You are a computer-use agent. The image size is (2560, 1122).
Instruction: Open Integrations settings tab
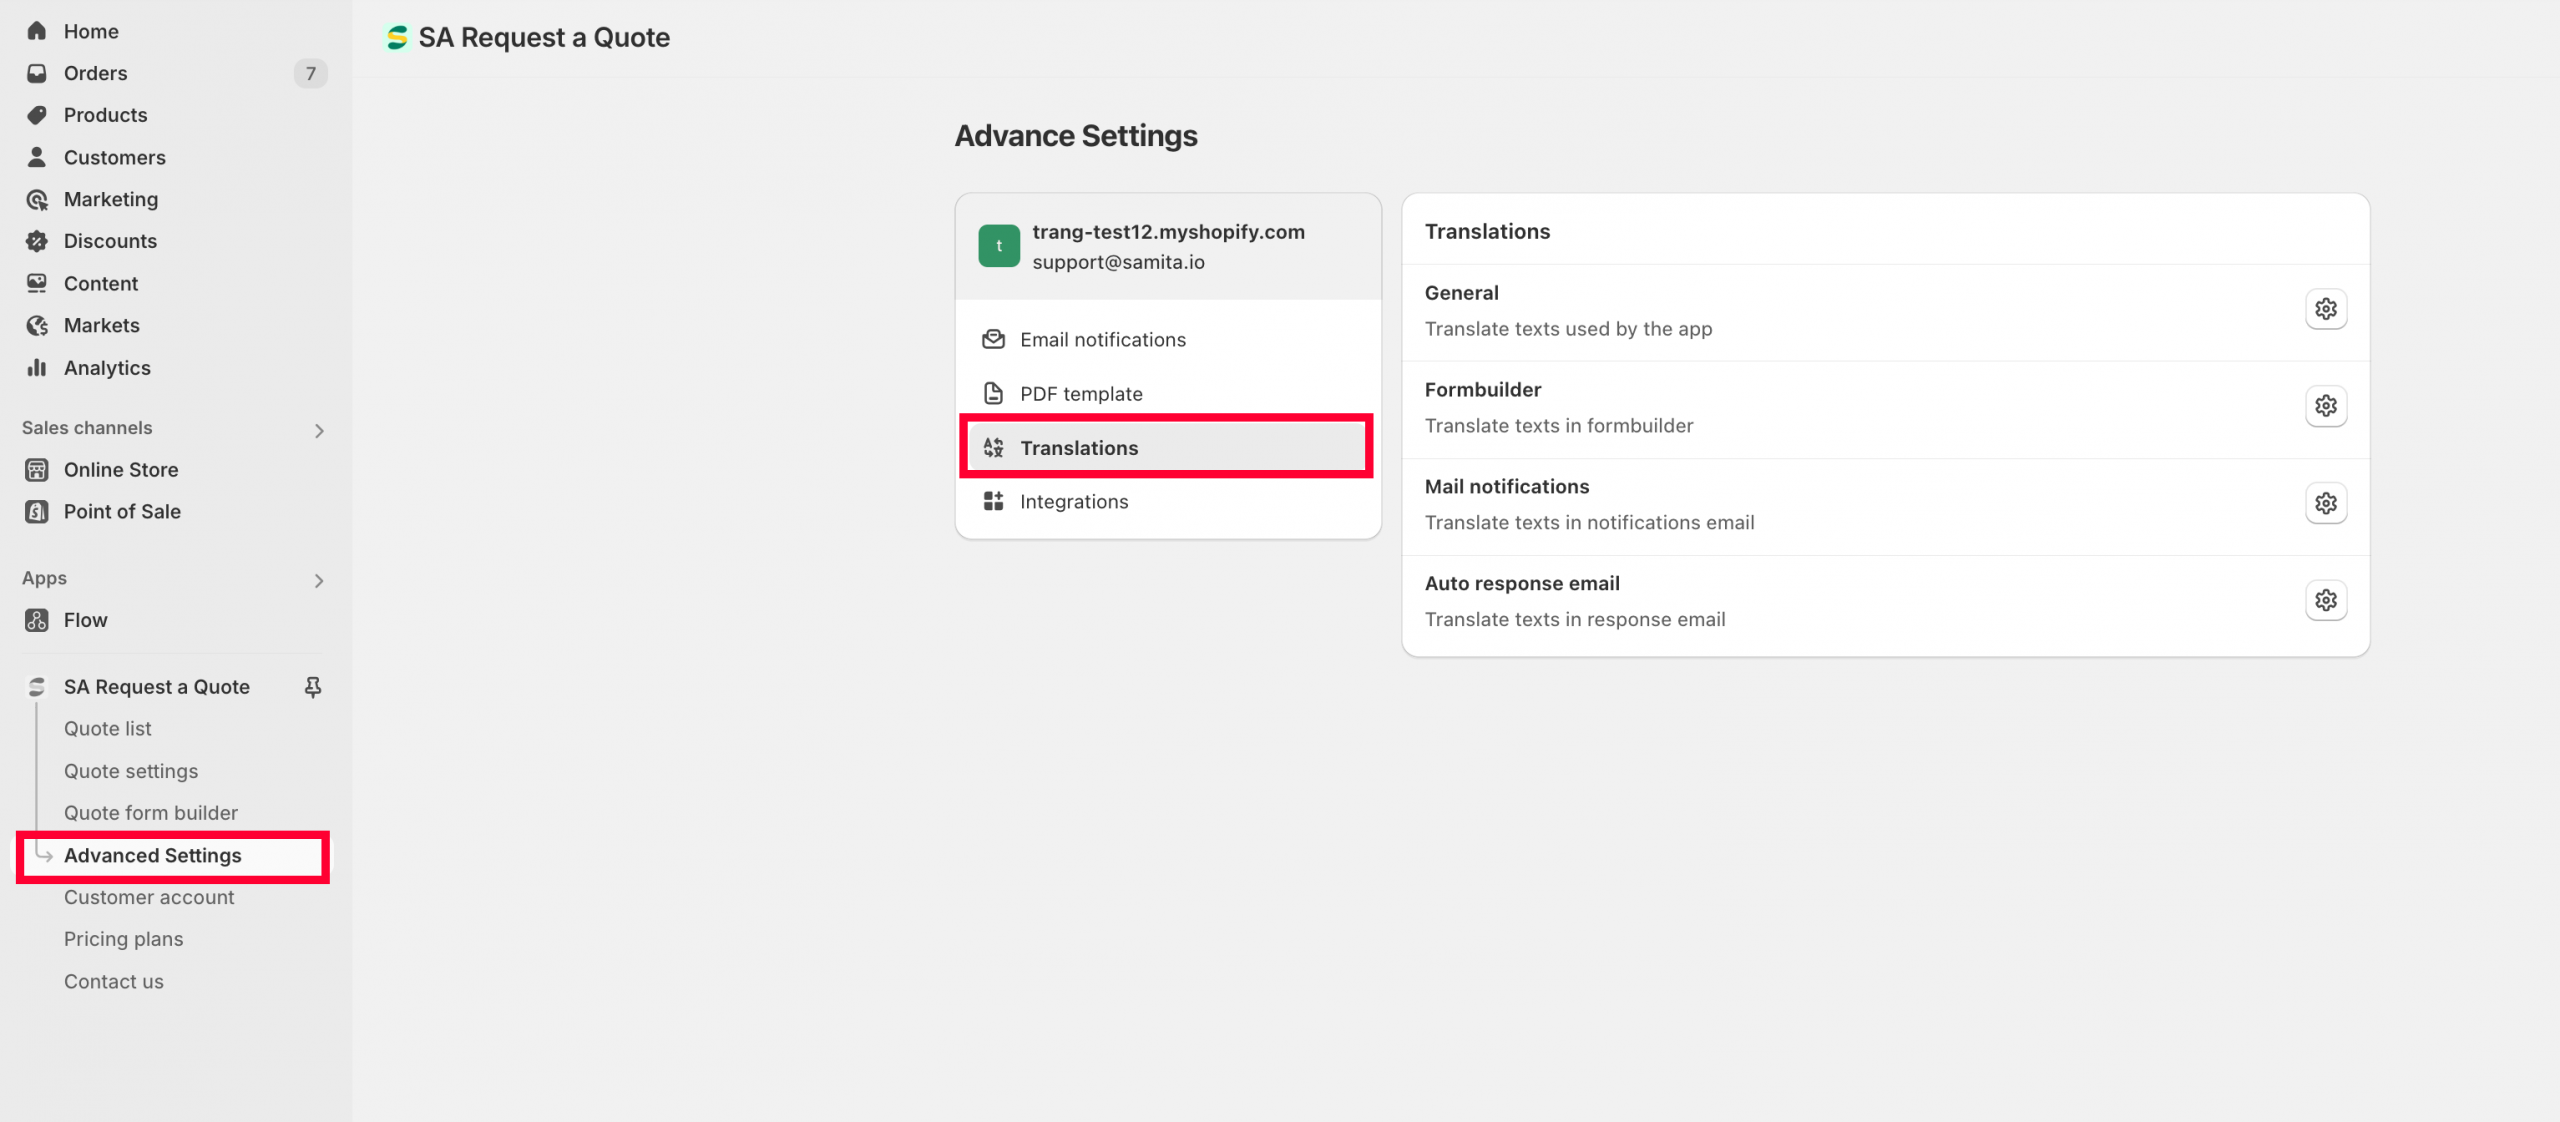pyautogui.click(x=1168, y=501)
